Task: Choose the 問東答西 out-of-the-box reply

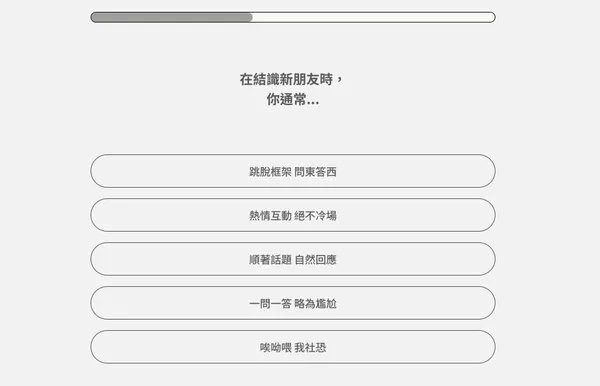Action: [293, 171]
